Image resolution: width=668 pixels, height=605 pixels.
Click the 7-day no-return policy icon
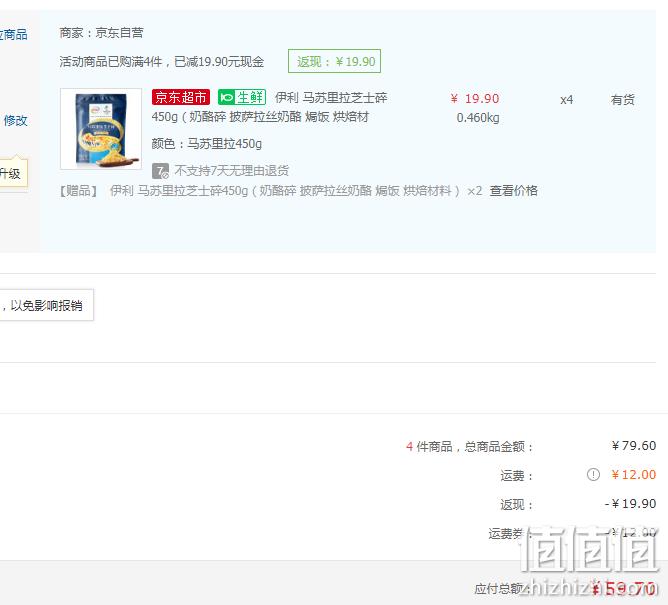tap(160, 171)
